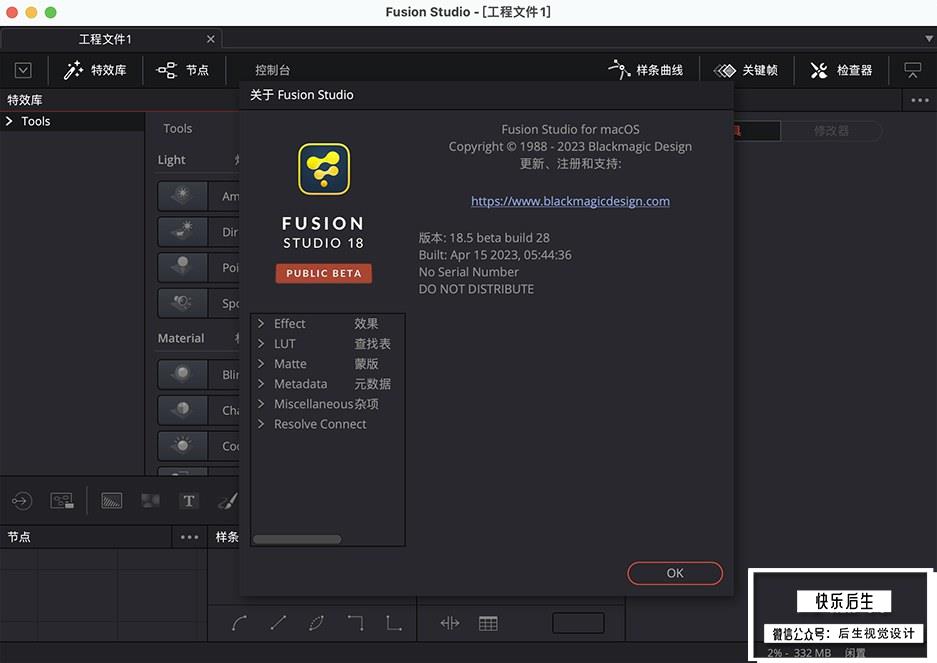Click the 'No Serial Number' text
Screen dimensions: 937x663
(x=468, y=272)
